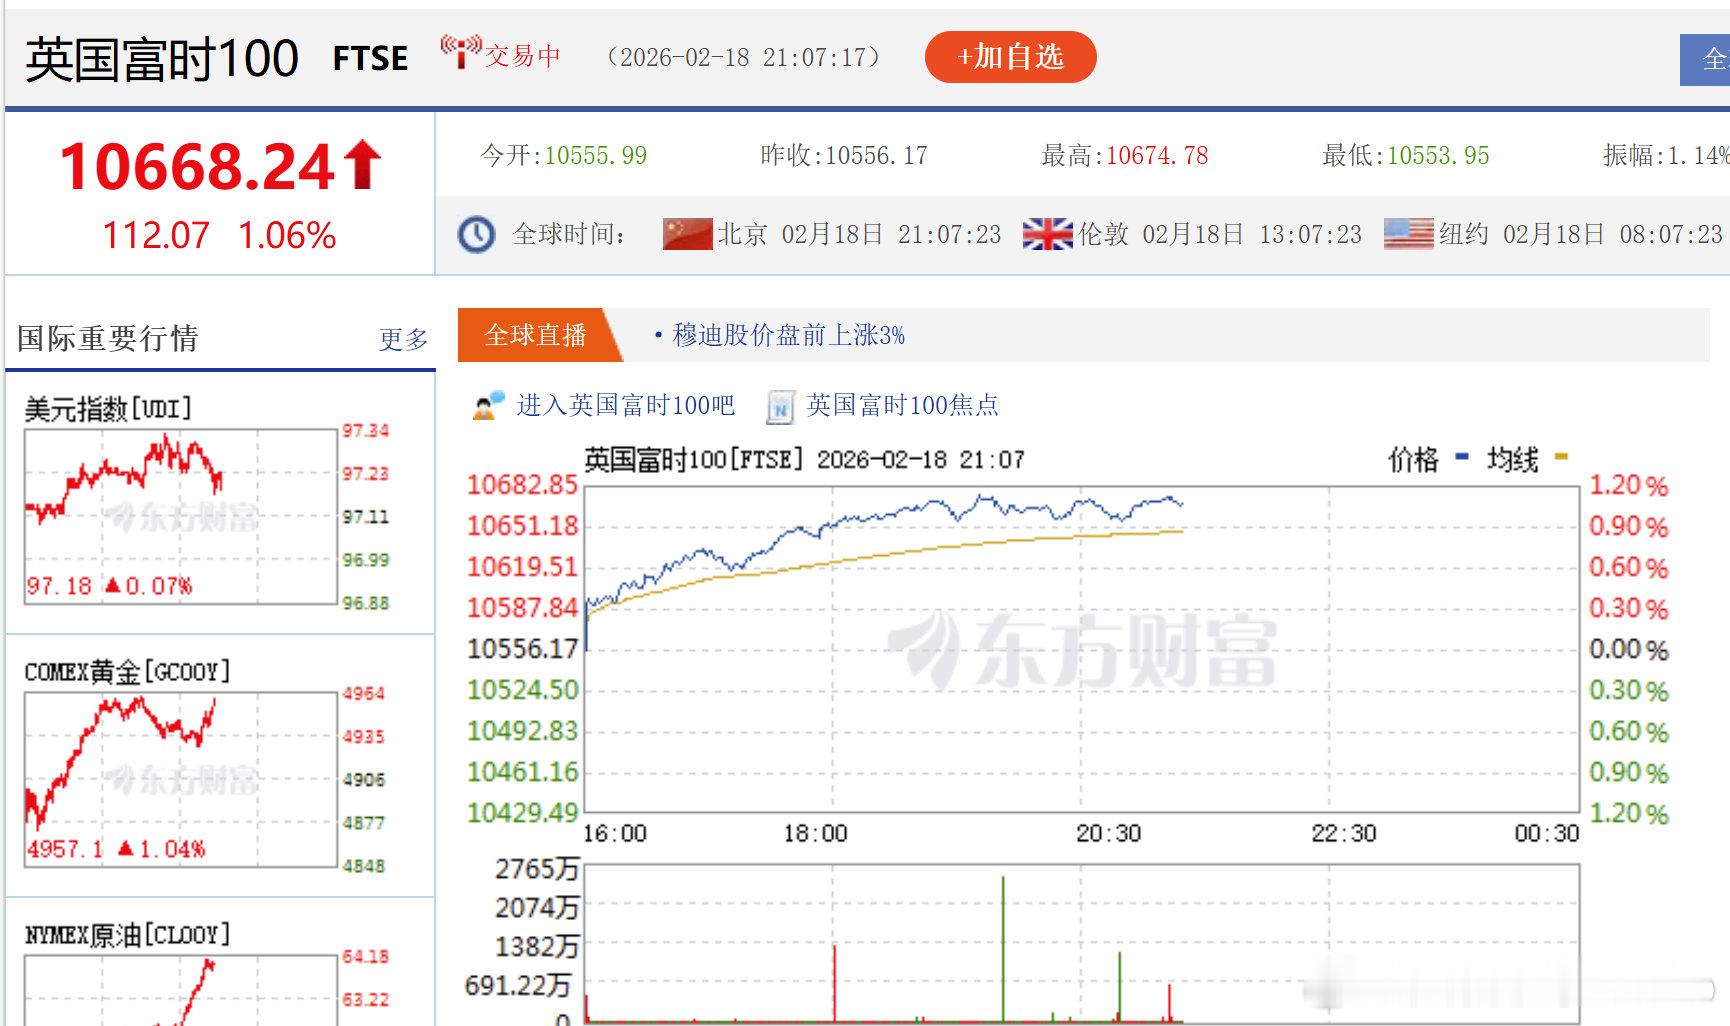The image size is (1730, 1026).
Task: Click the forum icon before 进入英国富时100吧
Action: (x=489, y=406)
